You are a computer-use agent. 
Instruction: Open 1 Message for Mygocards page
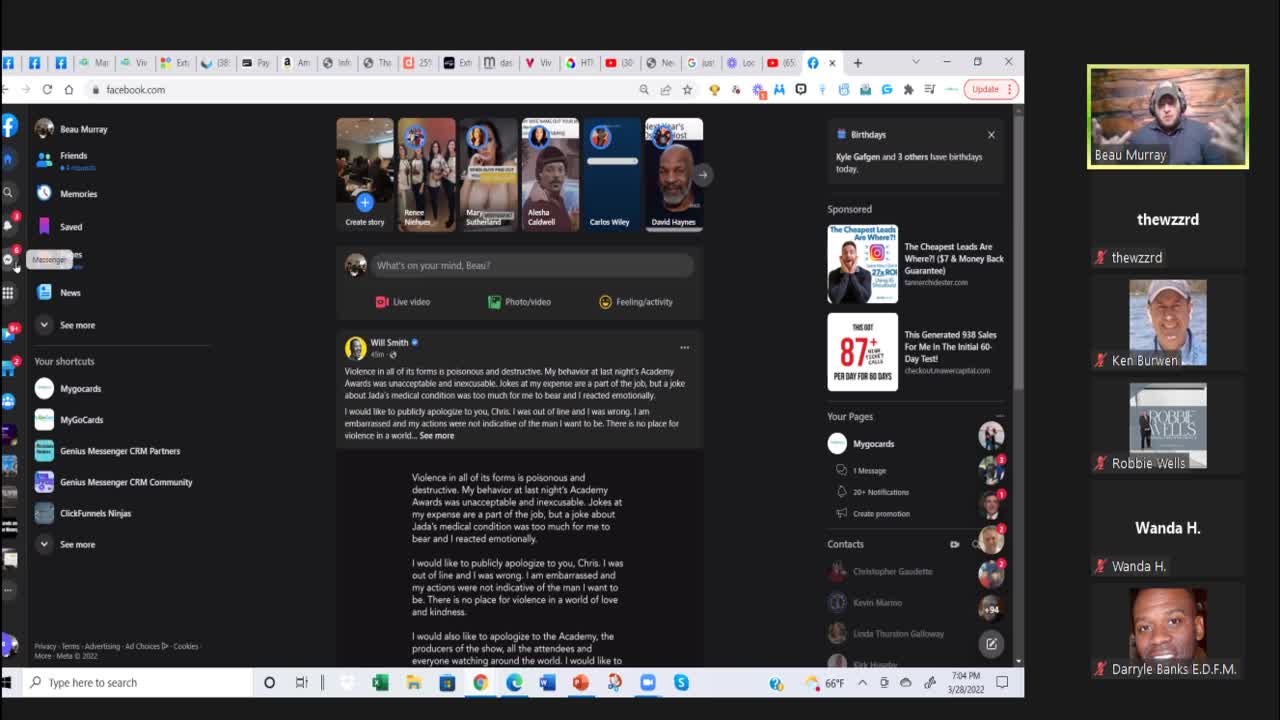(869, 471)
